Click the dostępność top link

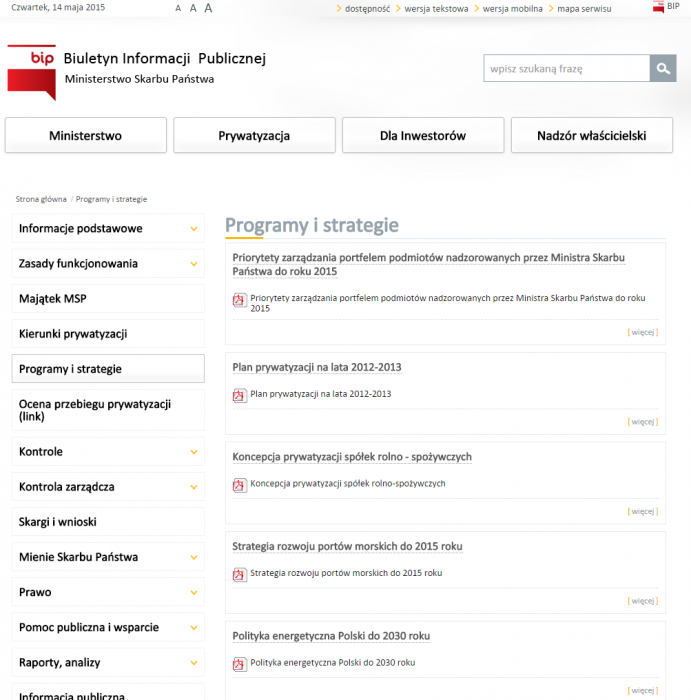pos(367,8)
